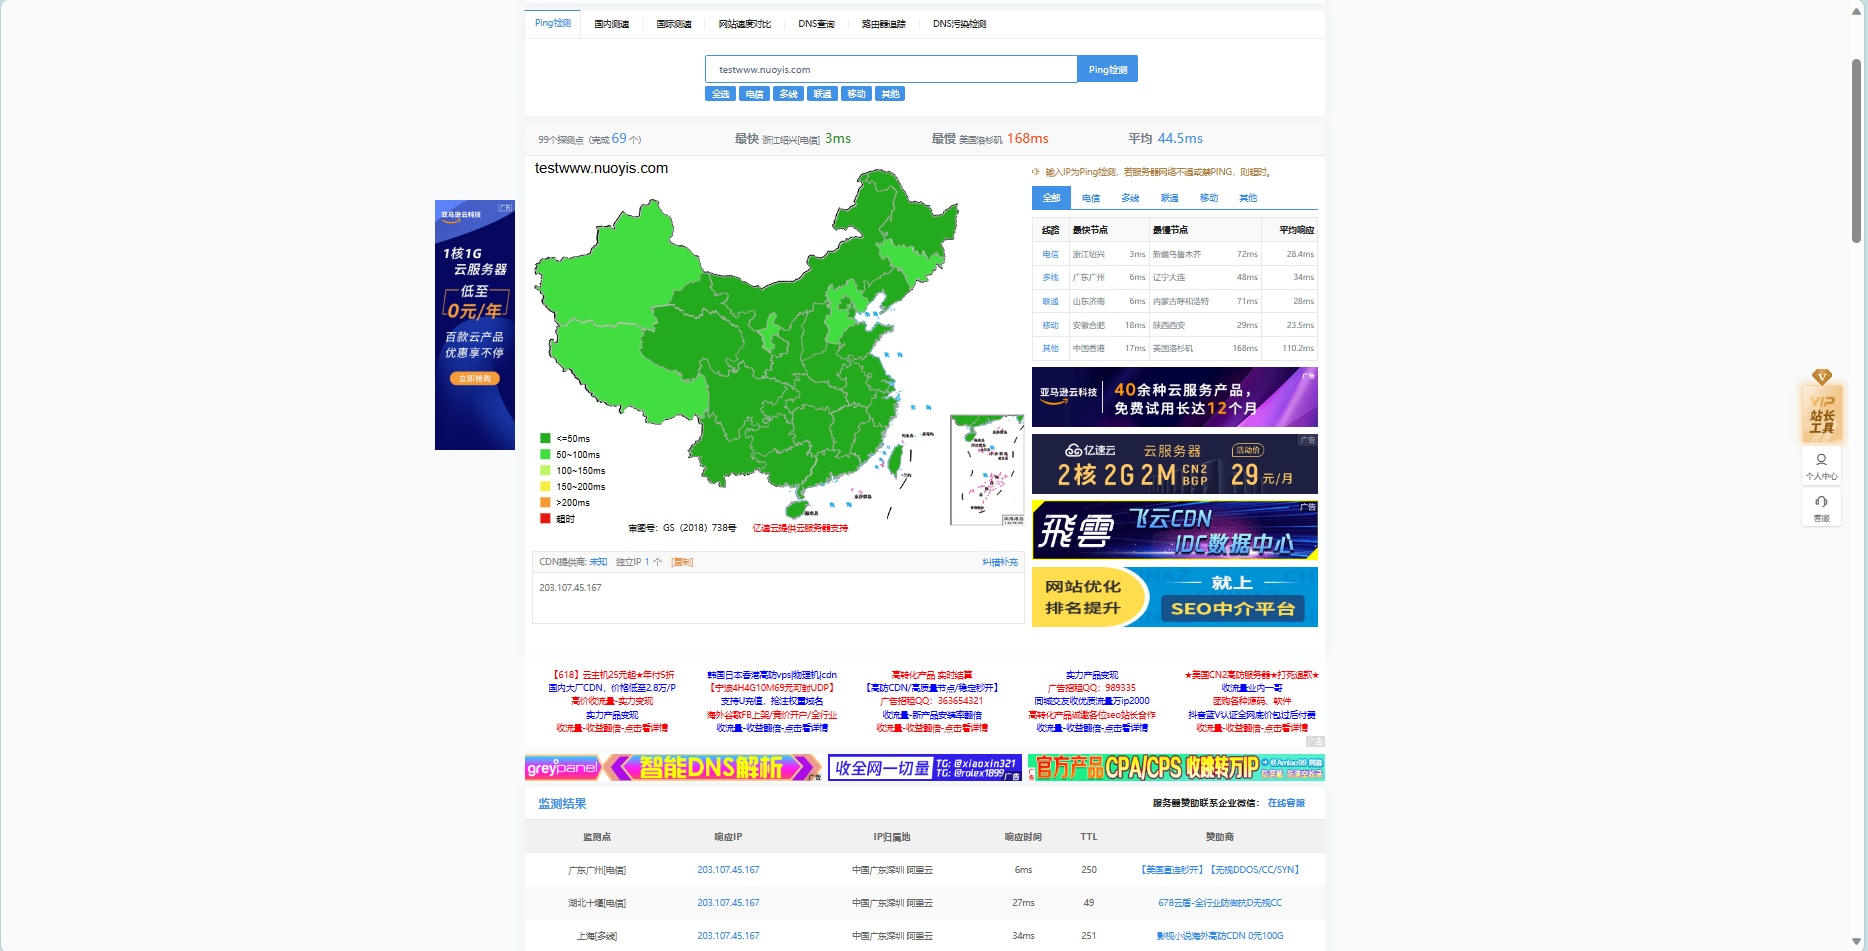Click the speaker notice icon above results table
This screenshot has height=951, width=1868.
click(x=1036, y=172)
